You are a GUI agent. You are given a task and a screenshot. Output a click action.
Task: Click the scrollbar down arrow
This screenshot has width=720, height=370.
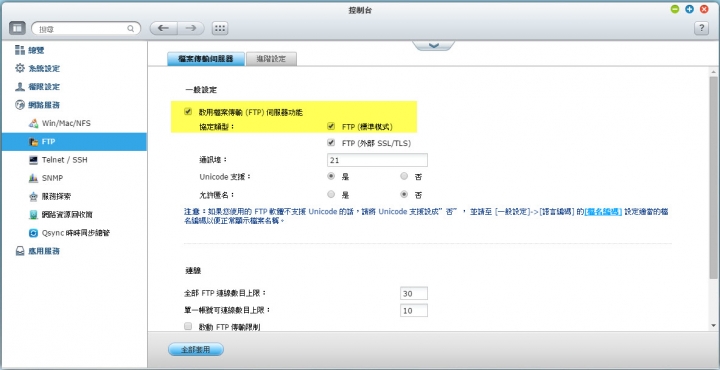pyautogui.click(x=713, y=325)
